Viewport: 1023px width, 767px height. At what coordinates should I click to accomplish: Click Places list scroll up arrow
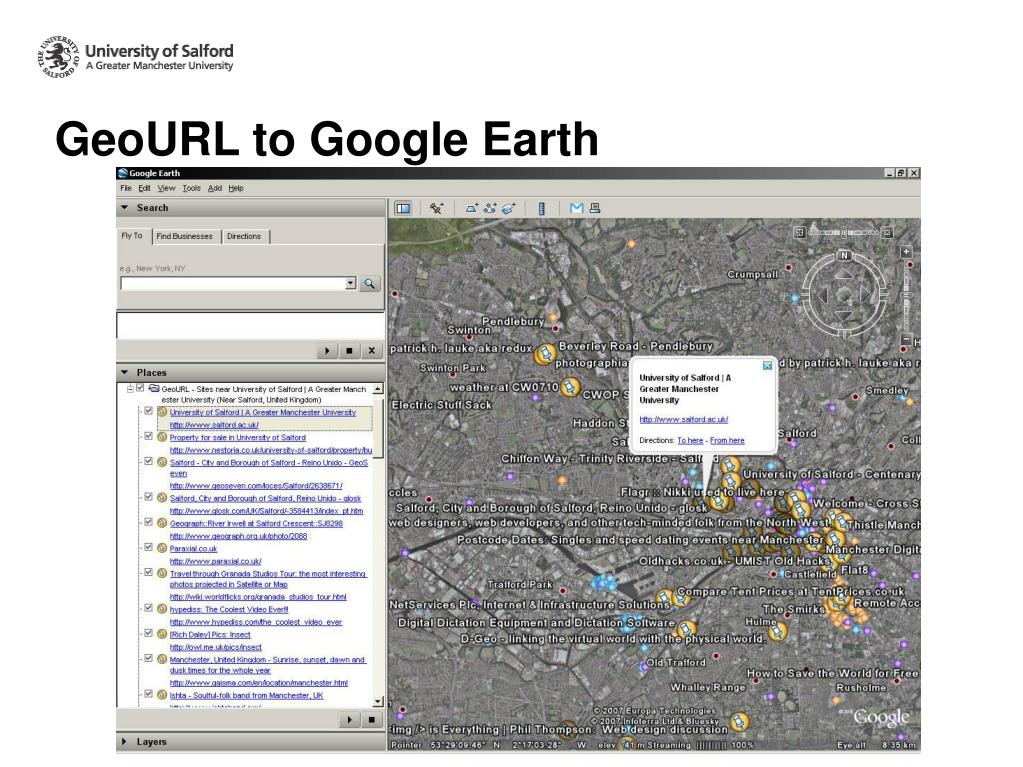378,389
